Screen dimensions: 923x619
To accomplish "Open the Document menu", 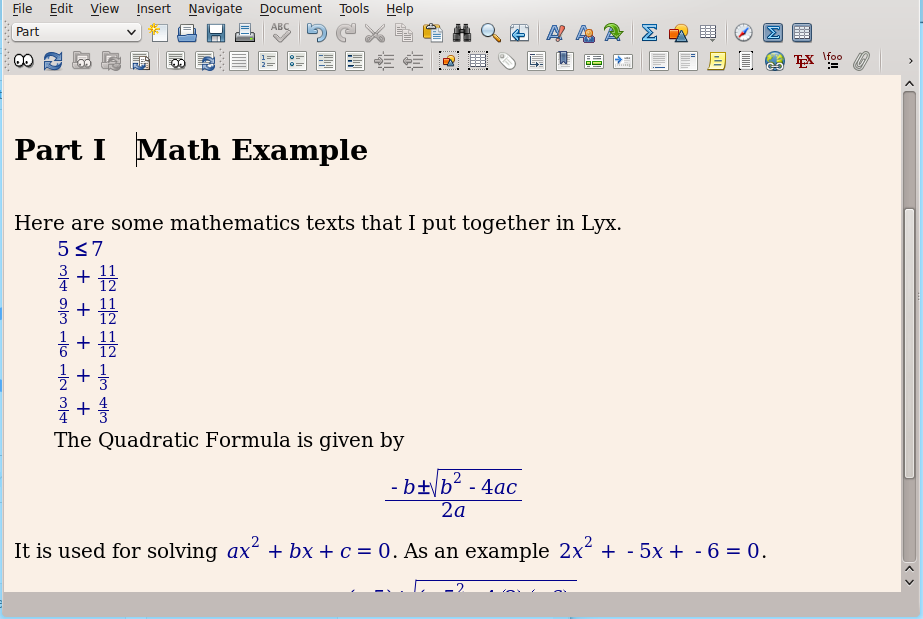I will point(291,9).
